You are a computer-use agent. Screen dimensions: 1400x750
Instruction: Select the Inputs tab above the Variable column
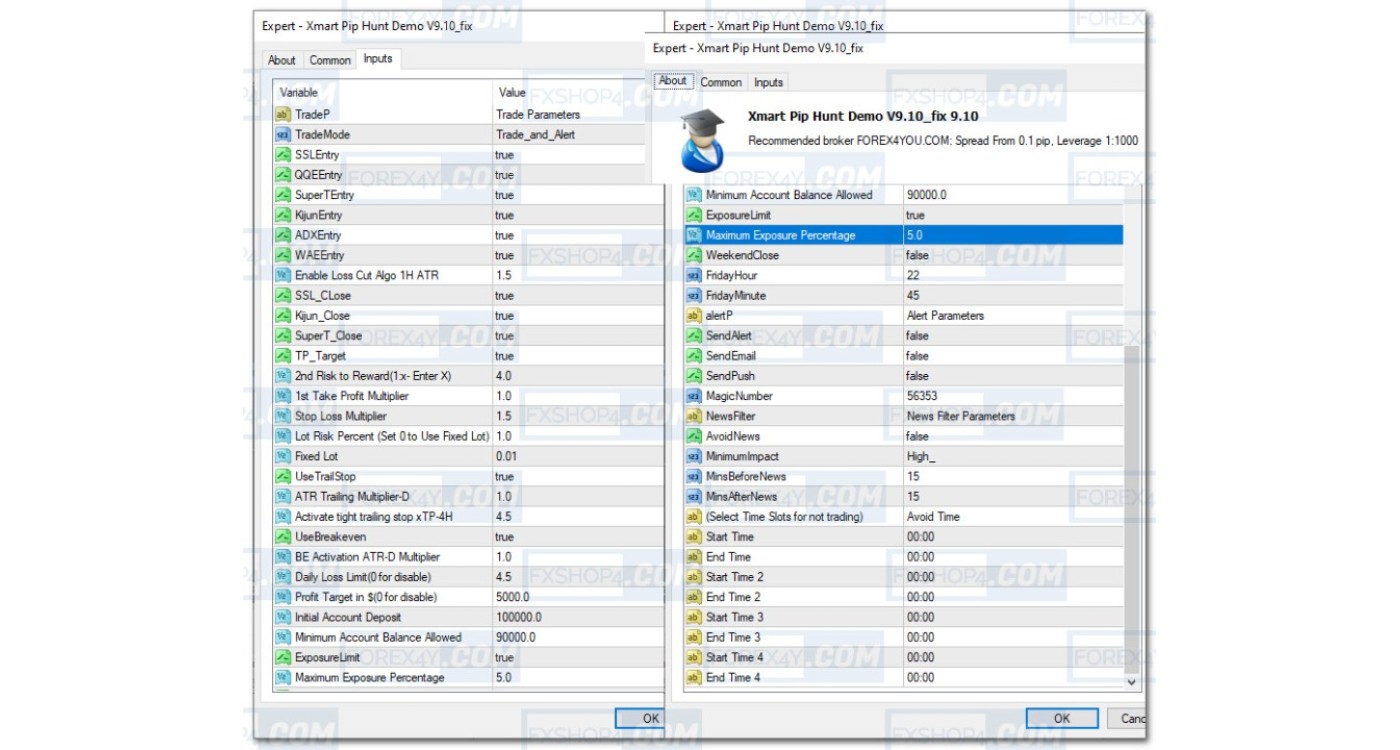coord(378,59)
